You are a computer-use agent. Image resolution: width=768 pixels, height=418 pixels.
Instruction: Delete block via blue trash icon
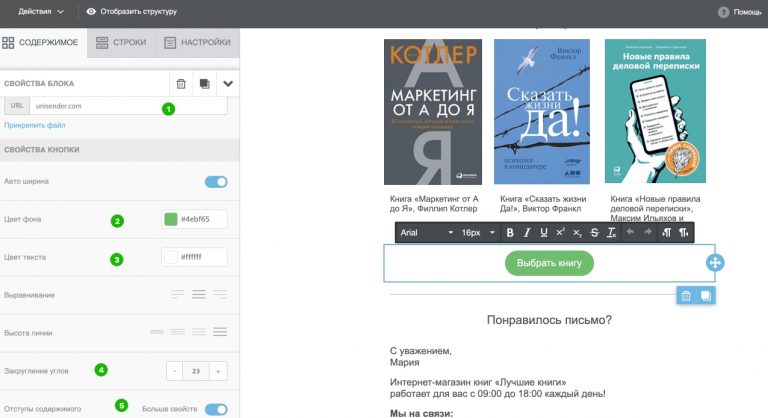[686, 295]
